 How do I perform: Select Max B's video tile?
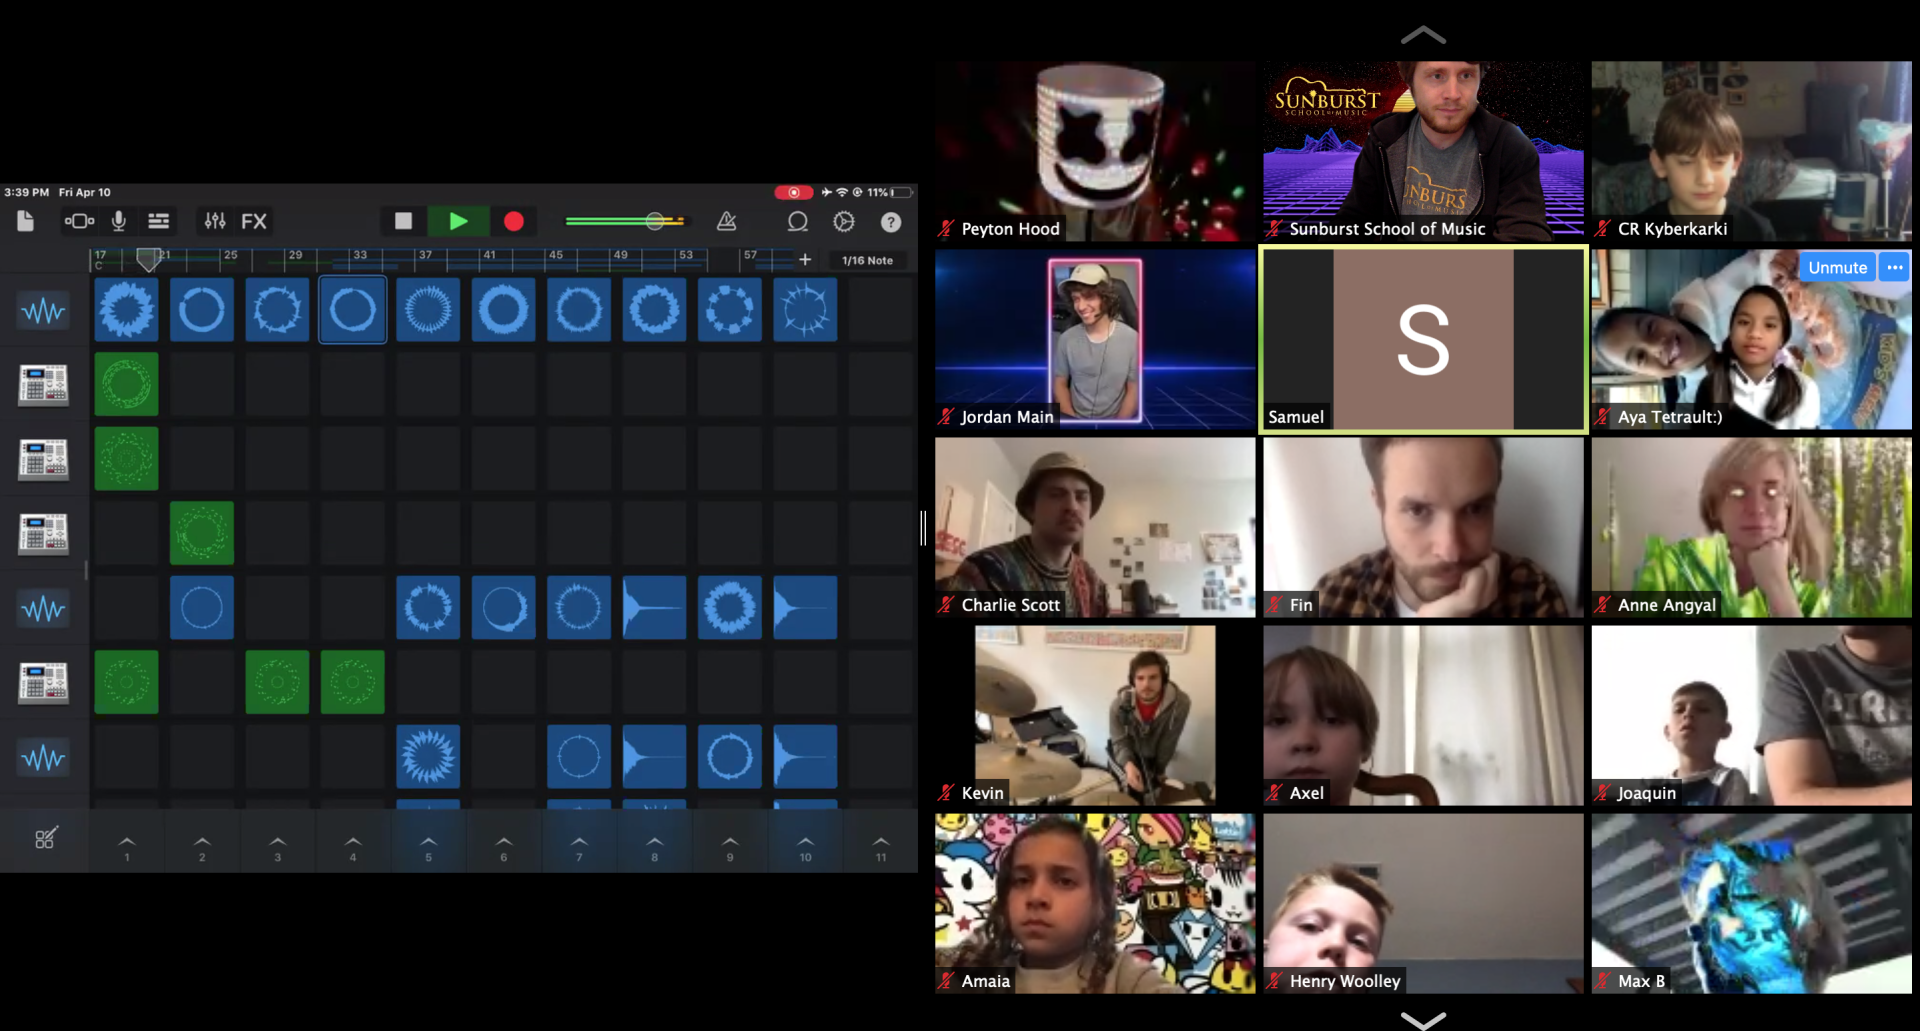1751,903
